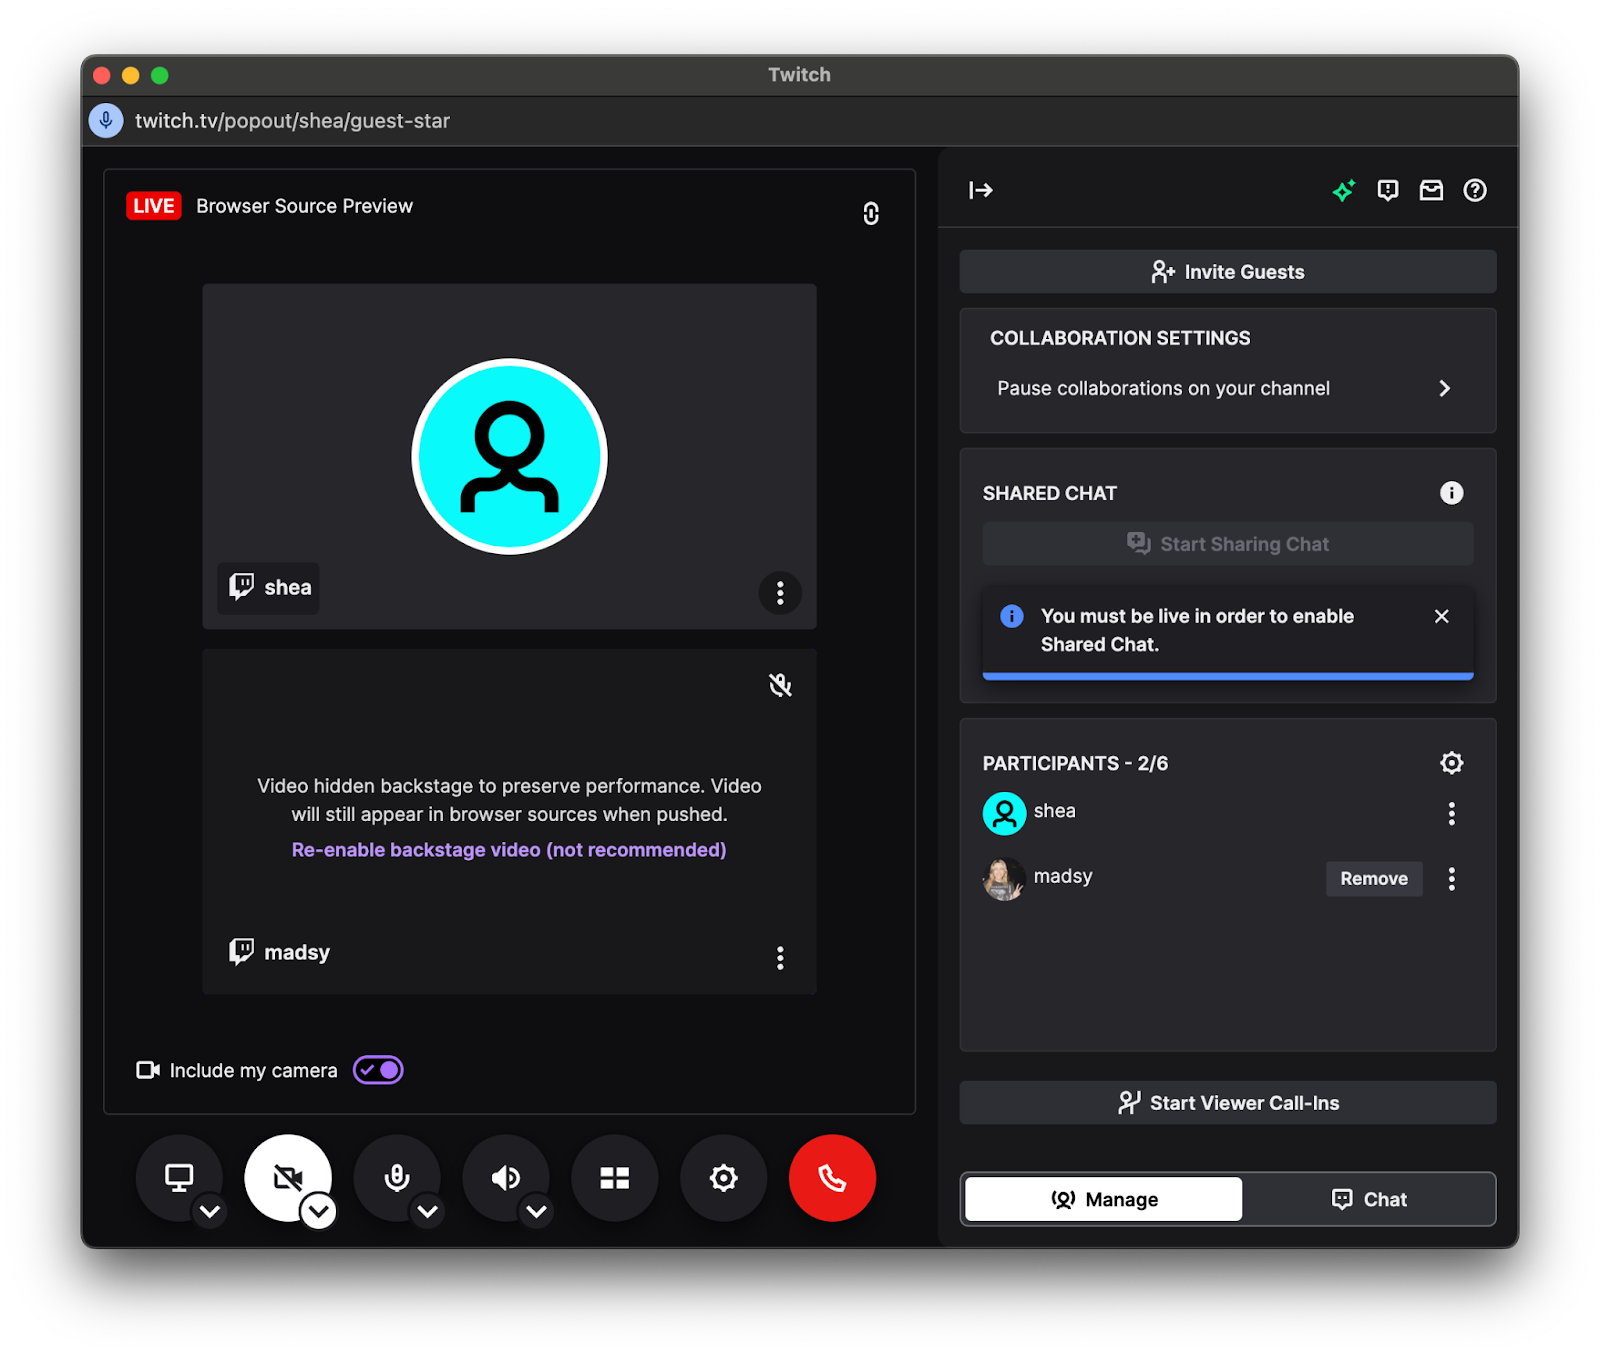Mute the microphone button
Screen dimensions: 1600x1356
(396, 1177)
